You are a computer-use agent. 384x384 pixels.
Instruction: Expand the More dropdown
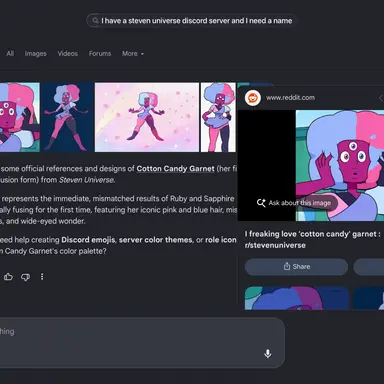click(x=133, y=53)
